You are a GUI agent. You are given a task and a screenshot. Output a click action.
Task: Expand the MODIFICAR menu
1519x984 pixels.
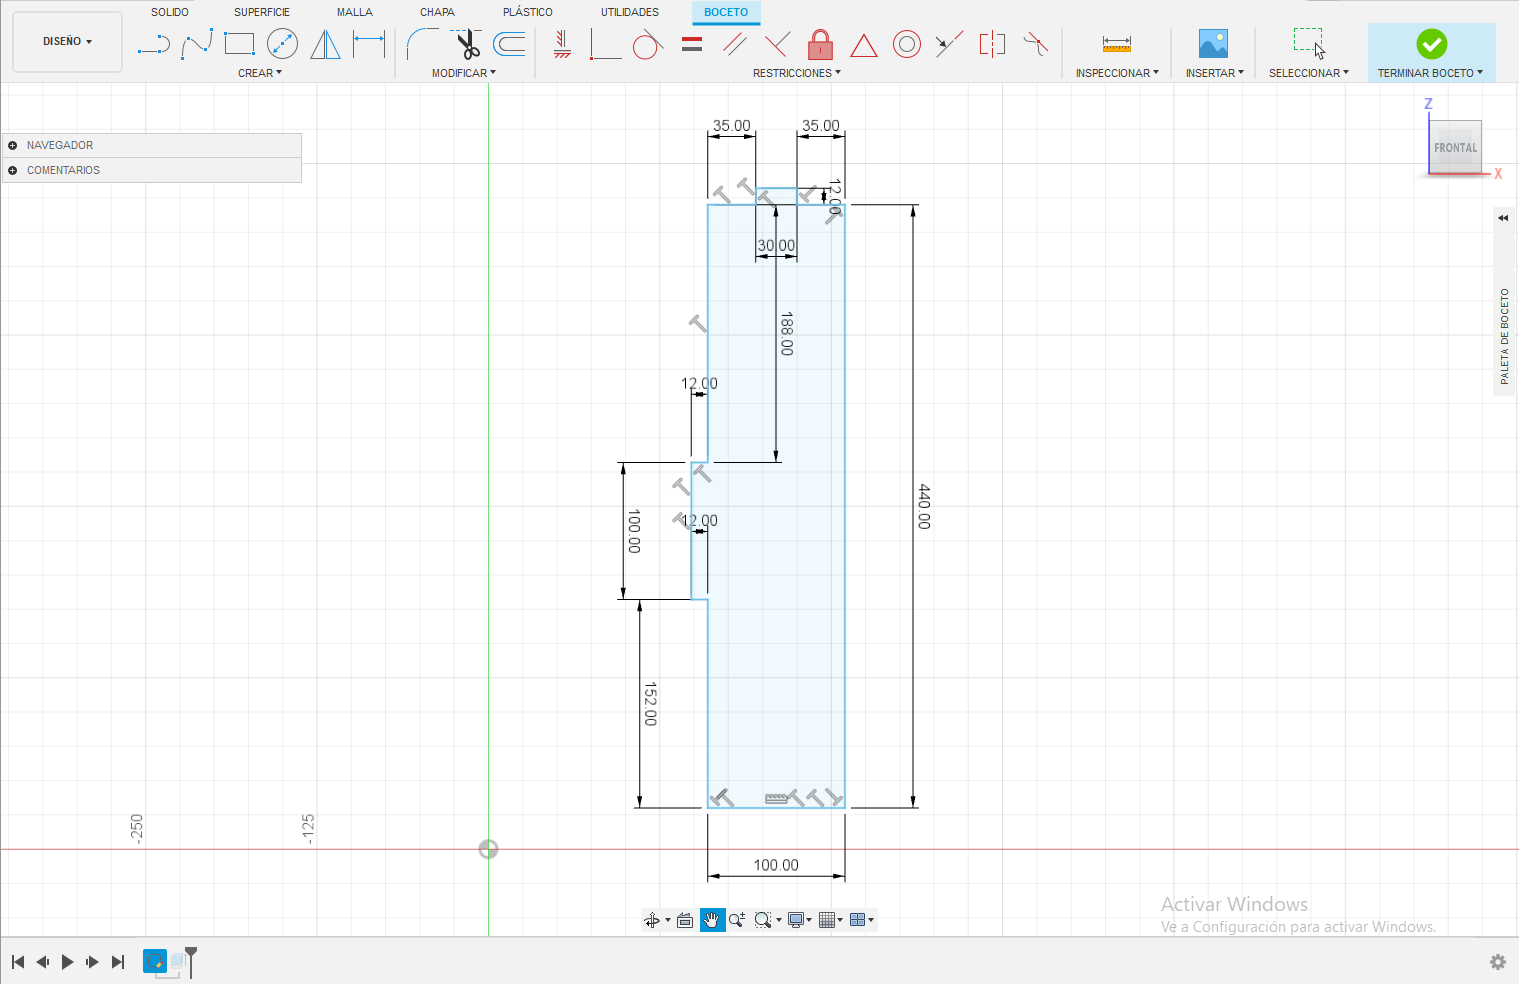pyautogui.click(x=464, y=73)
